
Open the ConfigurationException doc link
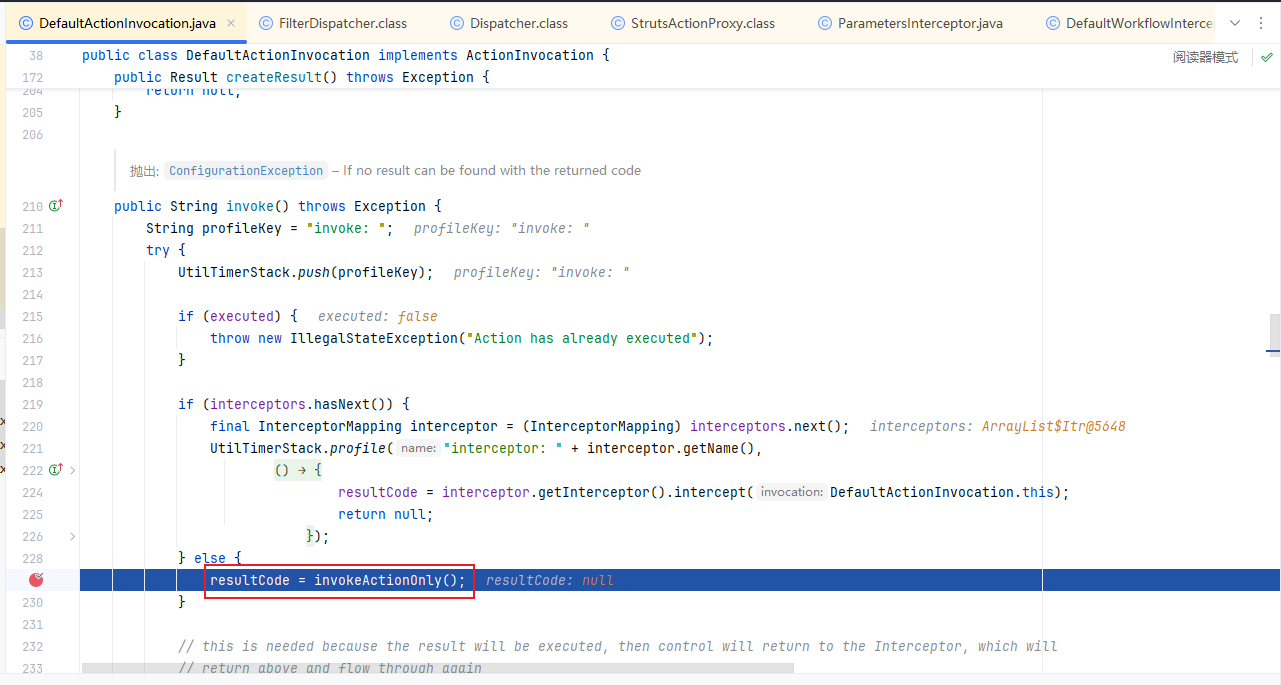pos(246,170)
